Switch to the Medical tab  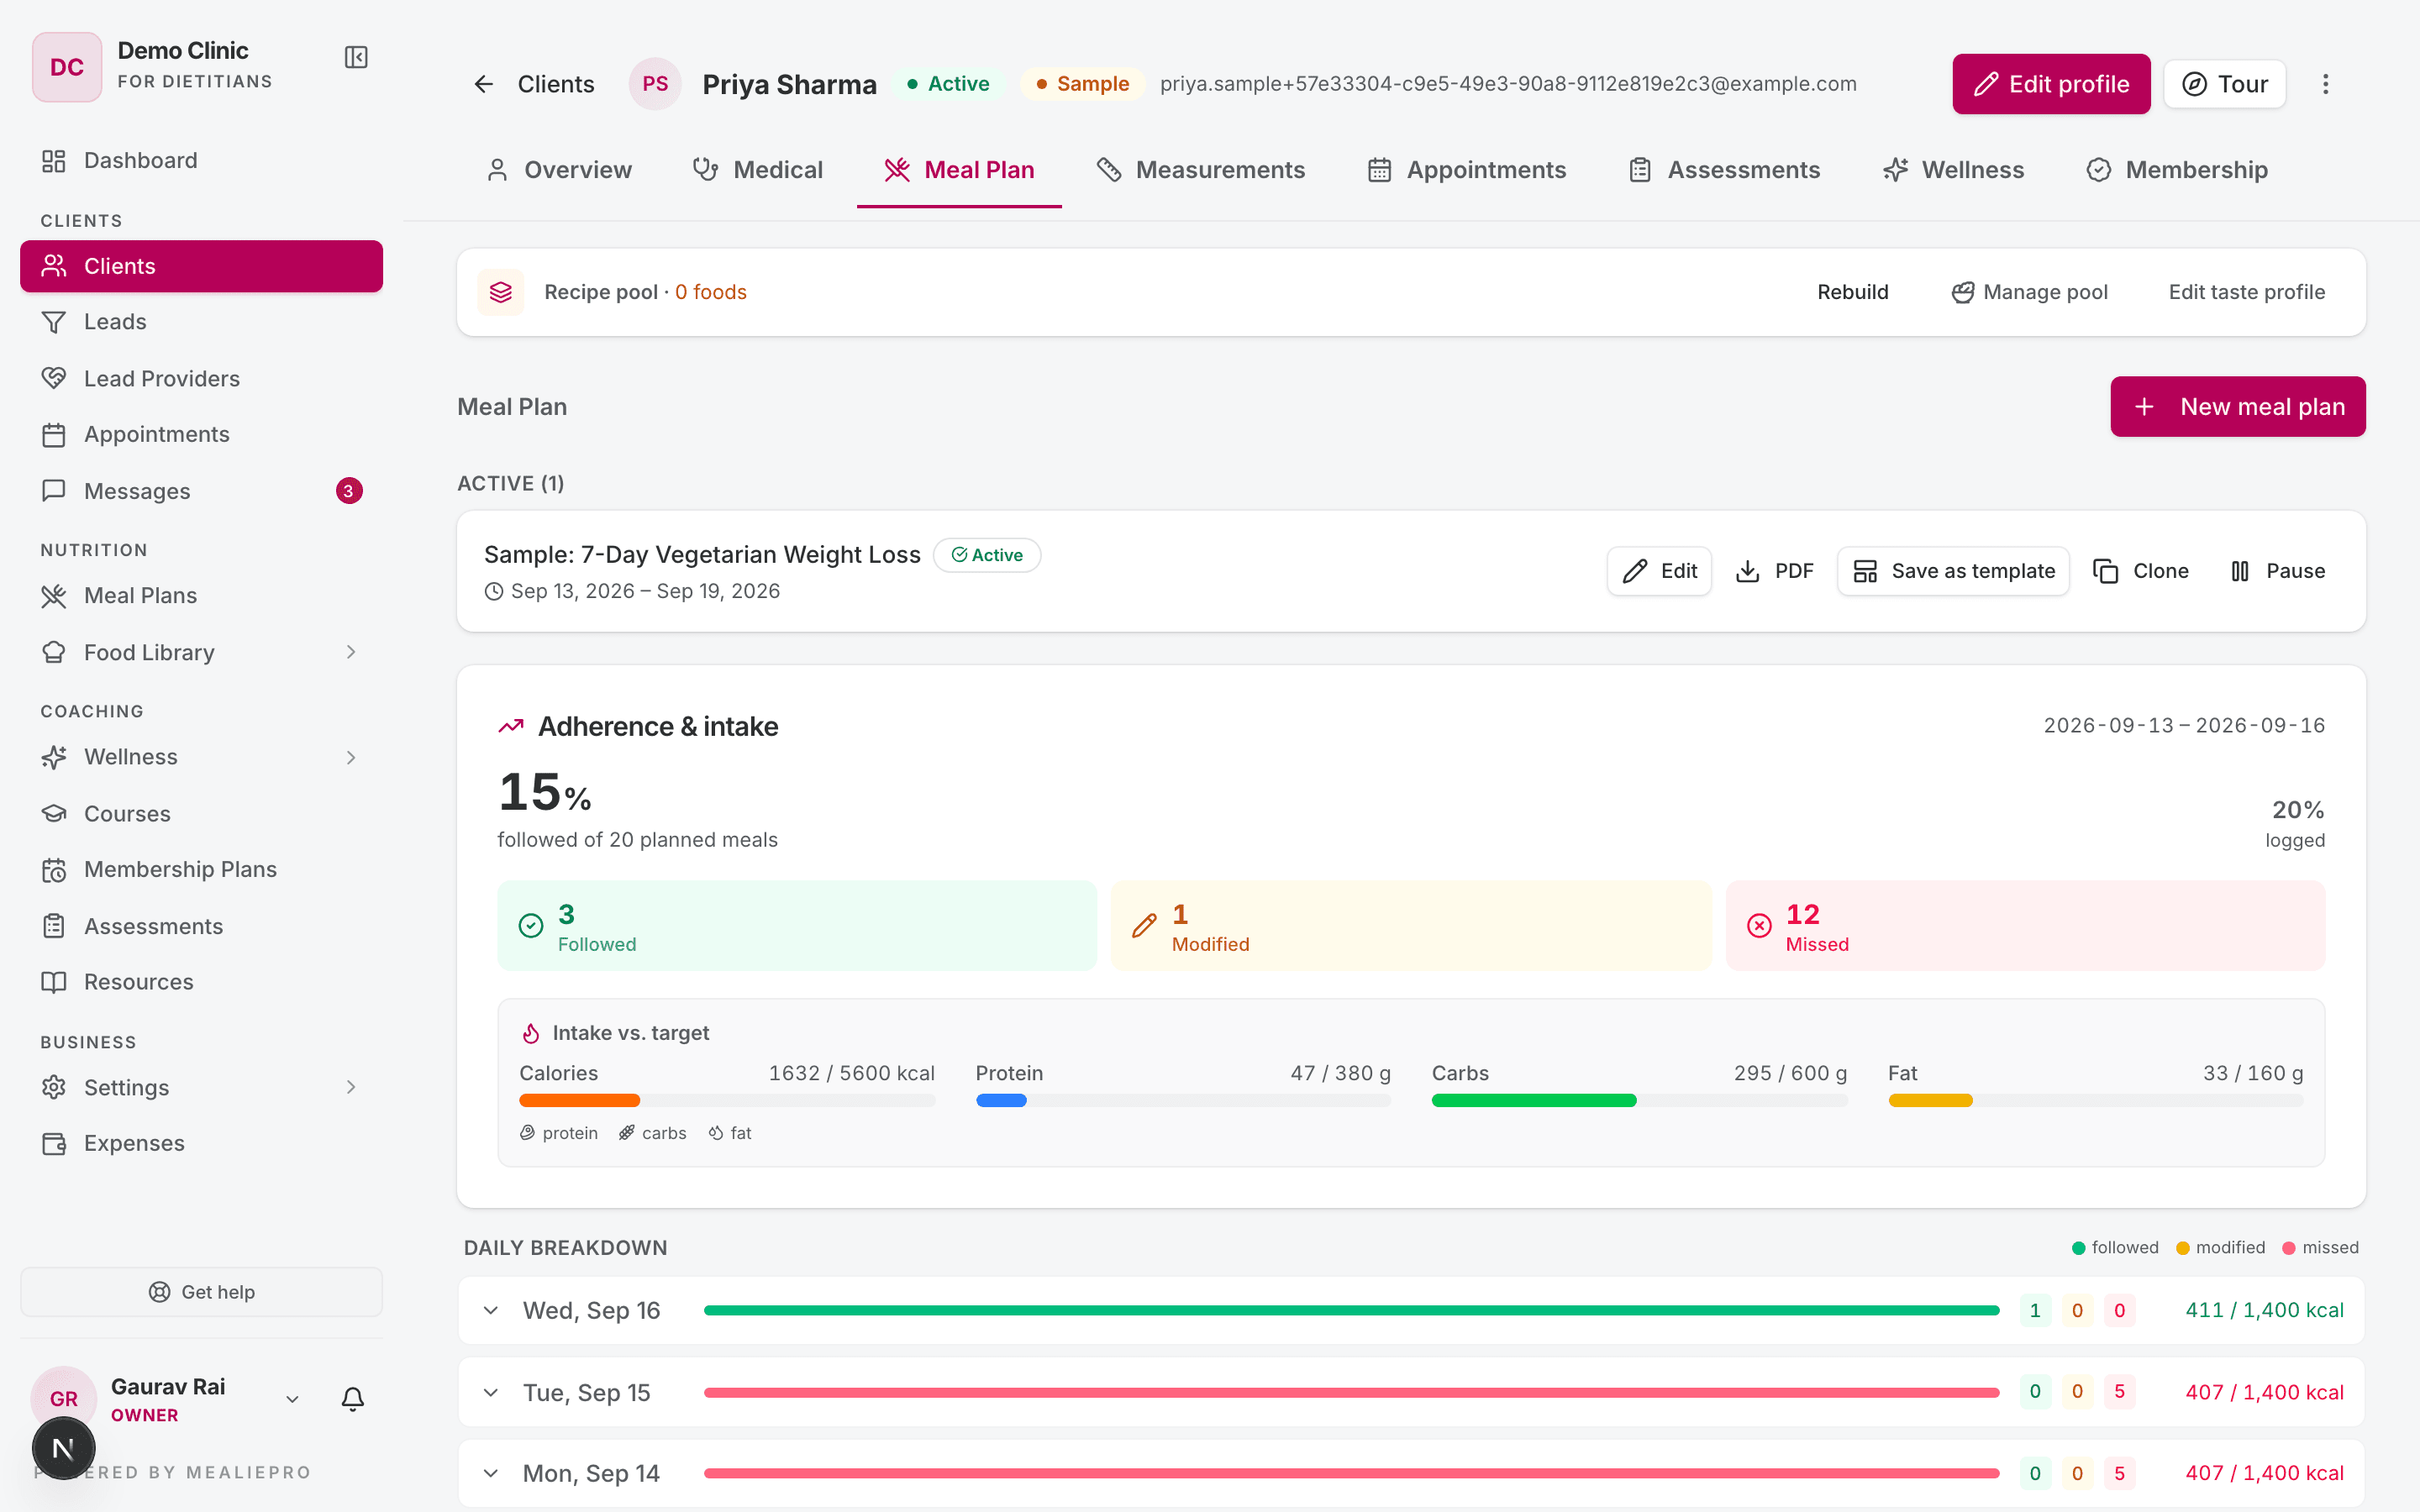tap(757, 170)
